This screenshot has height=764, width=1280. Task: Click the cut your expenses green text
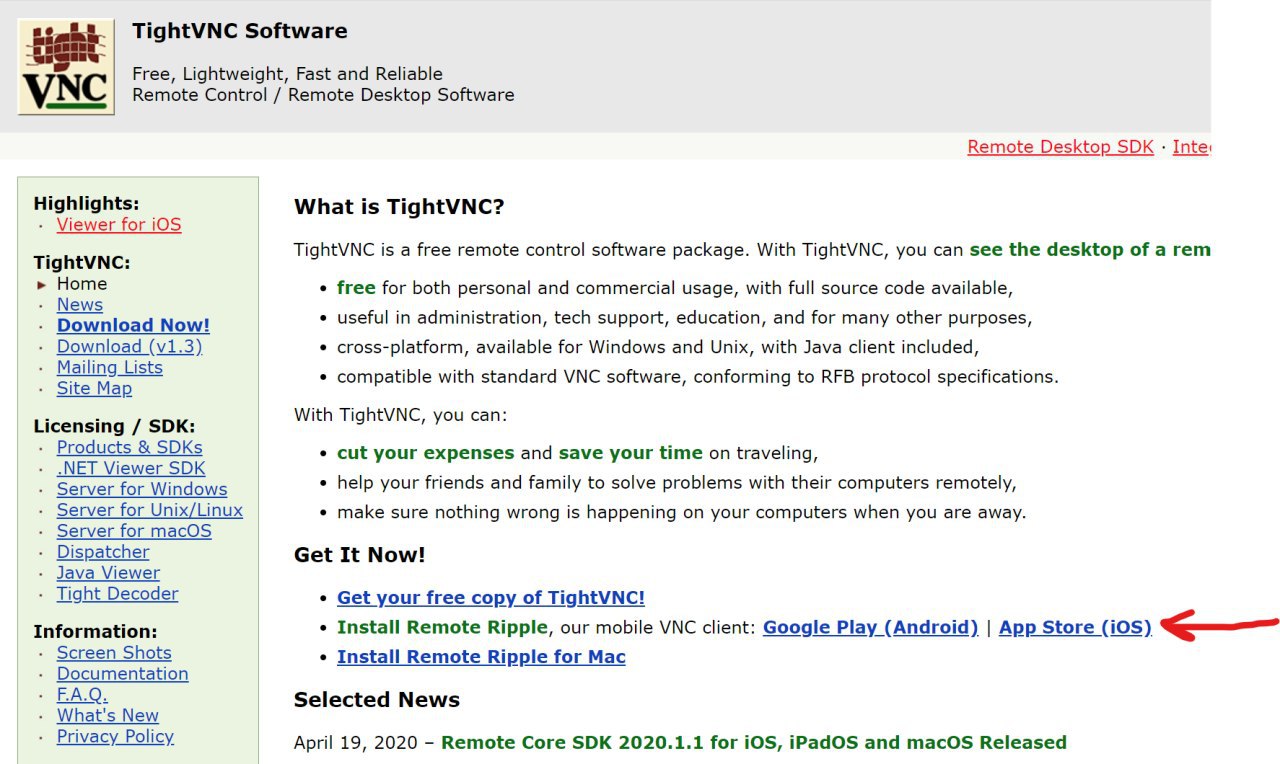click(x=425, y=453)
